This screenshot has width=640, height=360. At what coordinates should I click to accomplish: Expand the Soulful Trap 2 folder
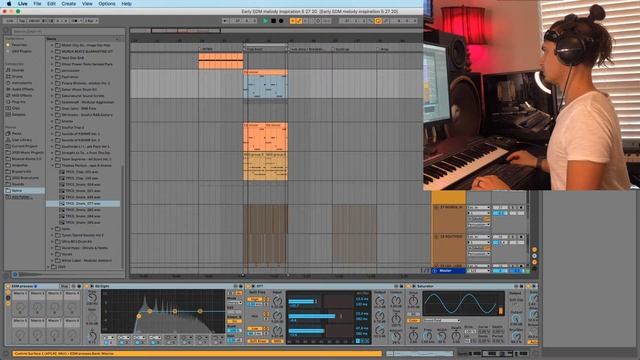click(x=52, y=127)
